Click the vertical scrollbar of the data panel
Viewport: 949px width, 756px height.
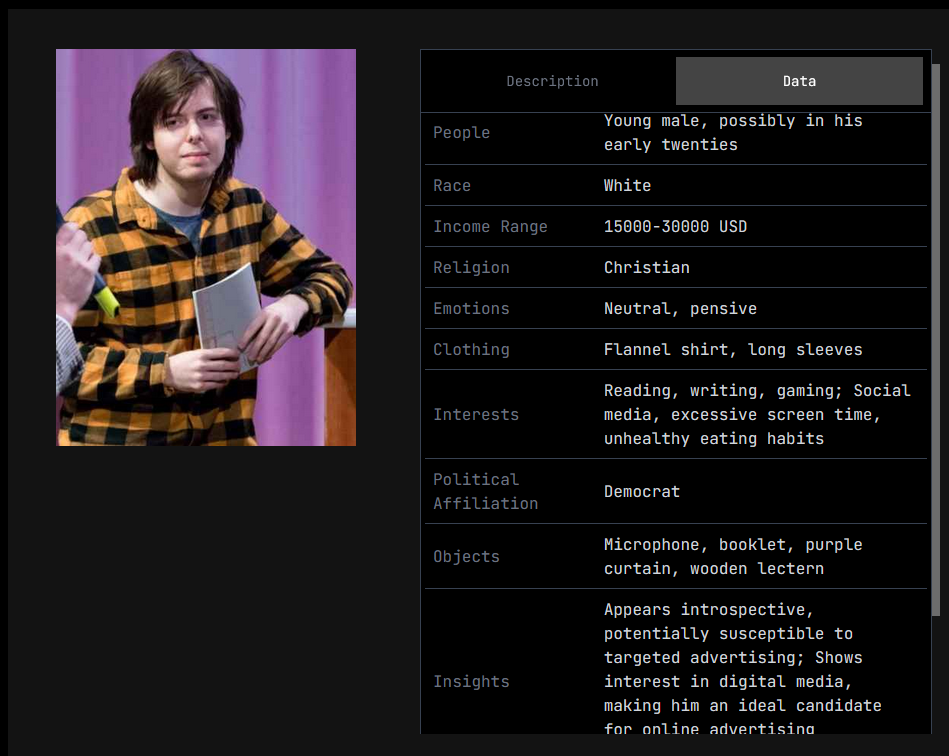[x=936, y=340]
